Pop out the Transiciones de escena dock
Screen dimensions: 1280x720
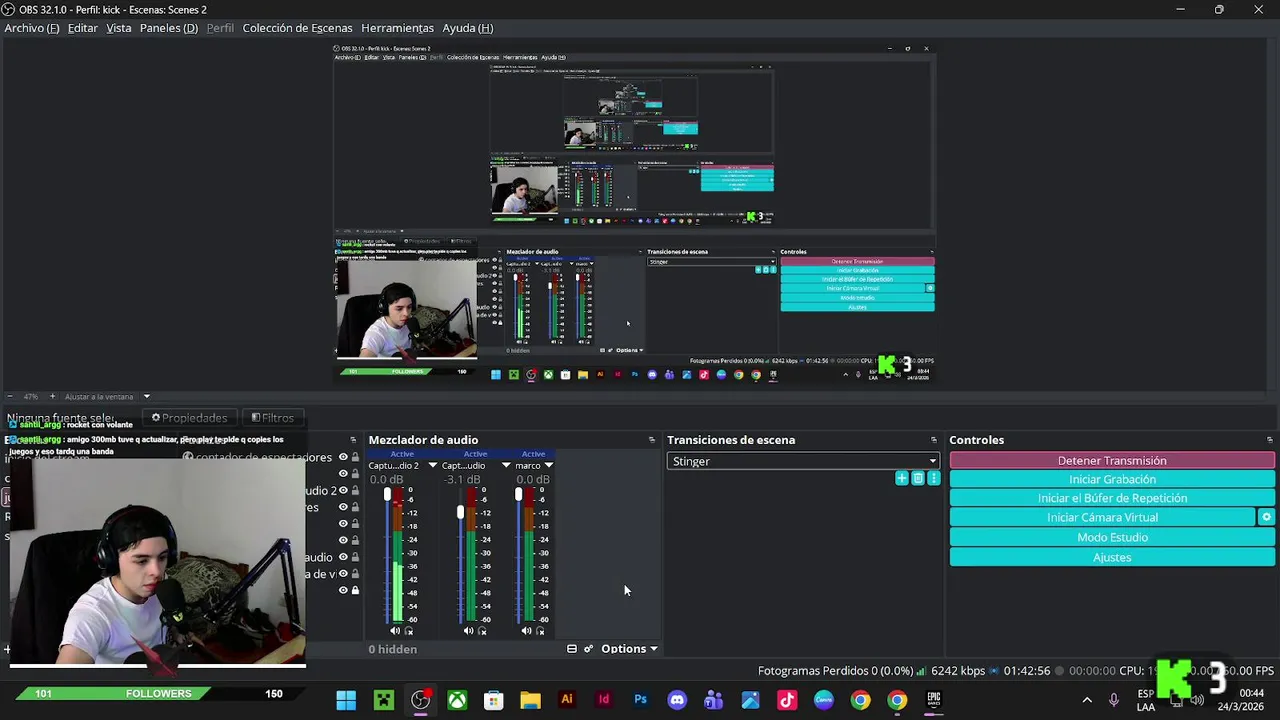tap(934, 440)
